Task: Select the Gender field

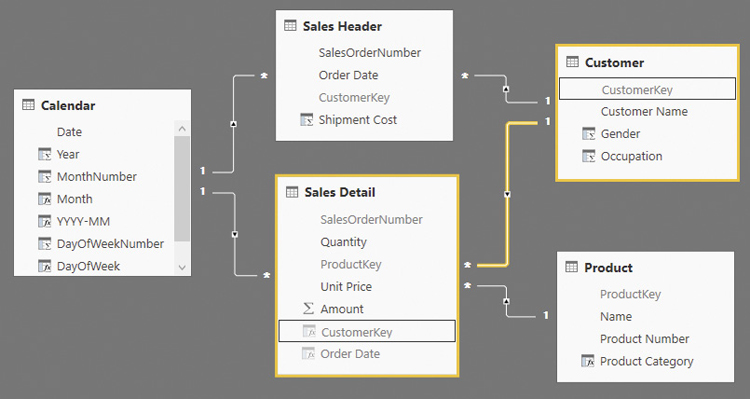Action: pos(620,134)
